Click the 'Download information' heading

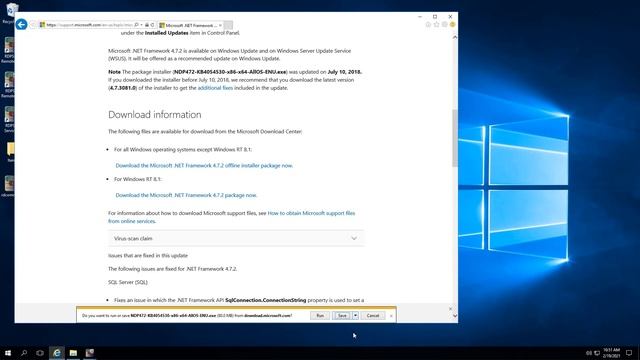pyautogui.click(x=155, y=115)
